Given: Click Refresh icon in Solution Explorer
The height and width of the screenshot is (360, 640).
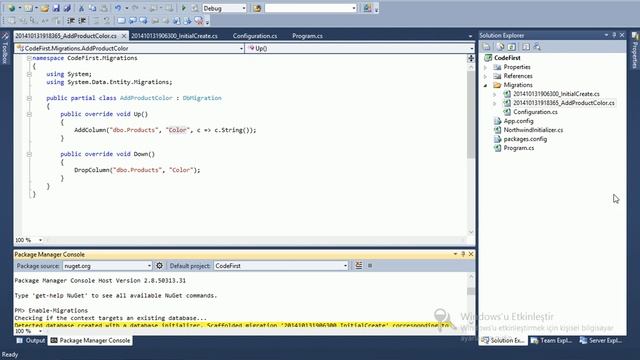Looking at the screenshot, I should (x=512, y=47).
